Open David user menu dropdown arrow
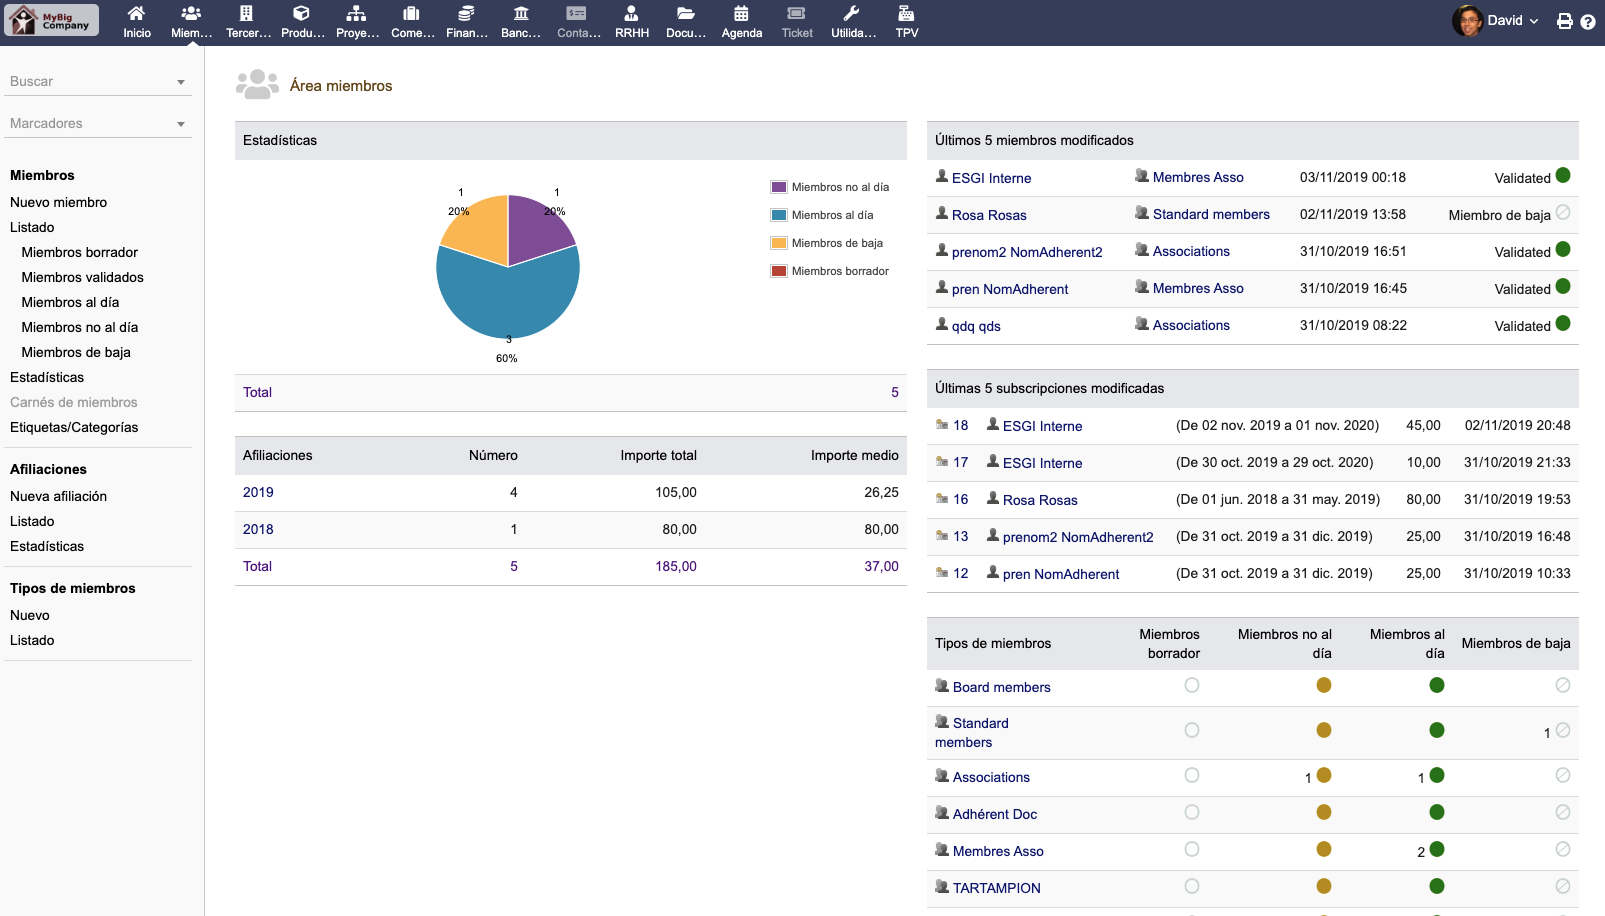The height and width of the screenshot is (916, 1605). click(1534, 21)
